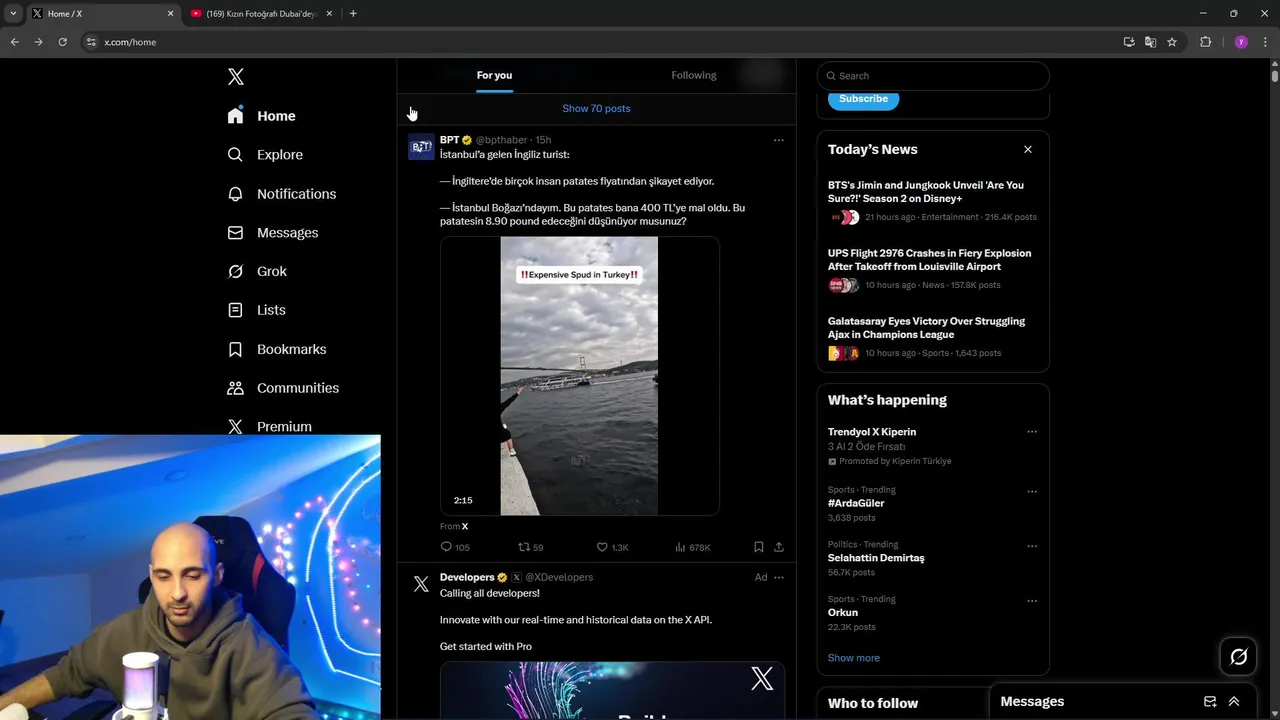Show more trending topics
Viewport: 1280px width, 720px height.
(x=854, y=658)
